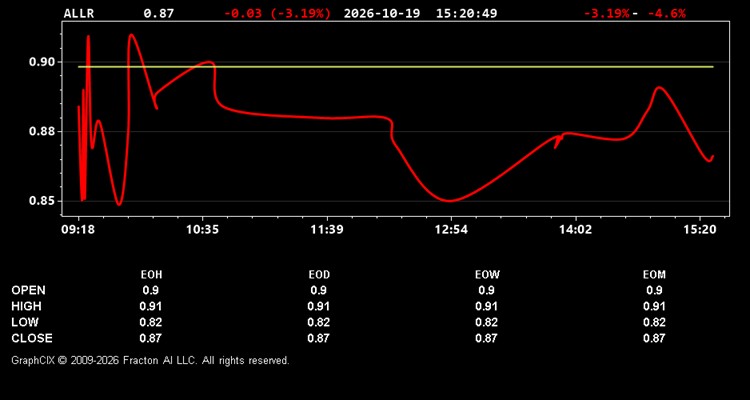The width and height of the screenshot is (750, 400).
Task: Click the red change -0.03 (-3.19%)
Action: click(277, 13)
